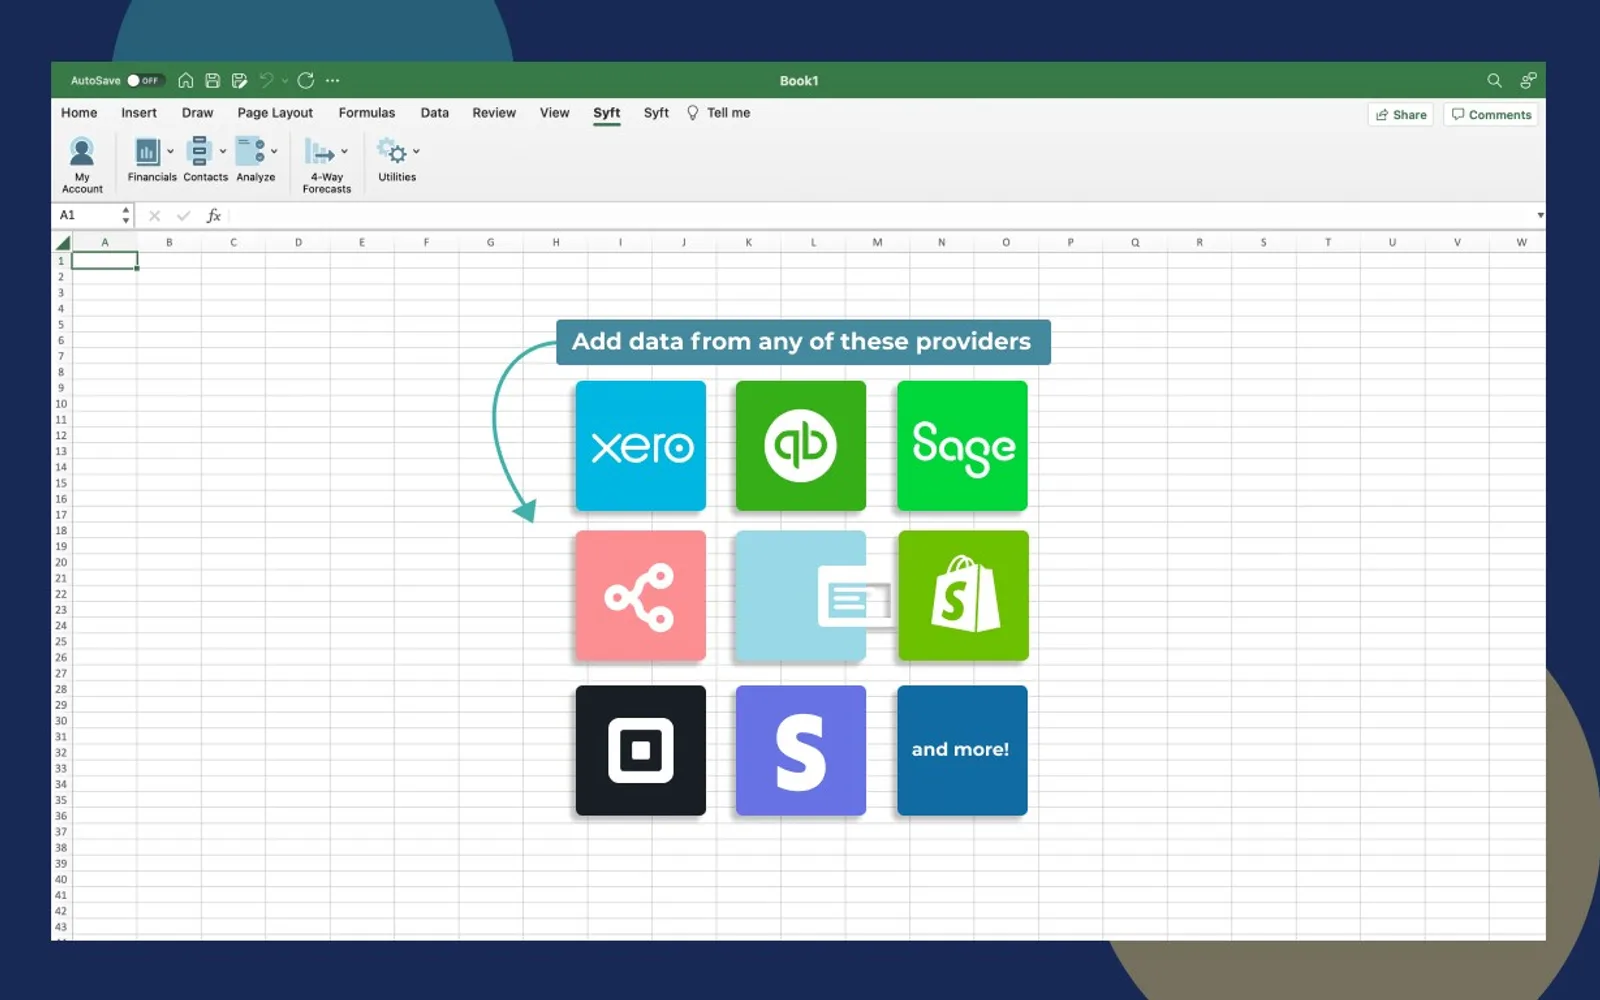1600x1000 pixels.
Task: Select column header Q
Action: 1135,242
